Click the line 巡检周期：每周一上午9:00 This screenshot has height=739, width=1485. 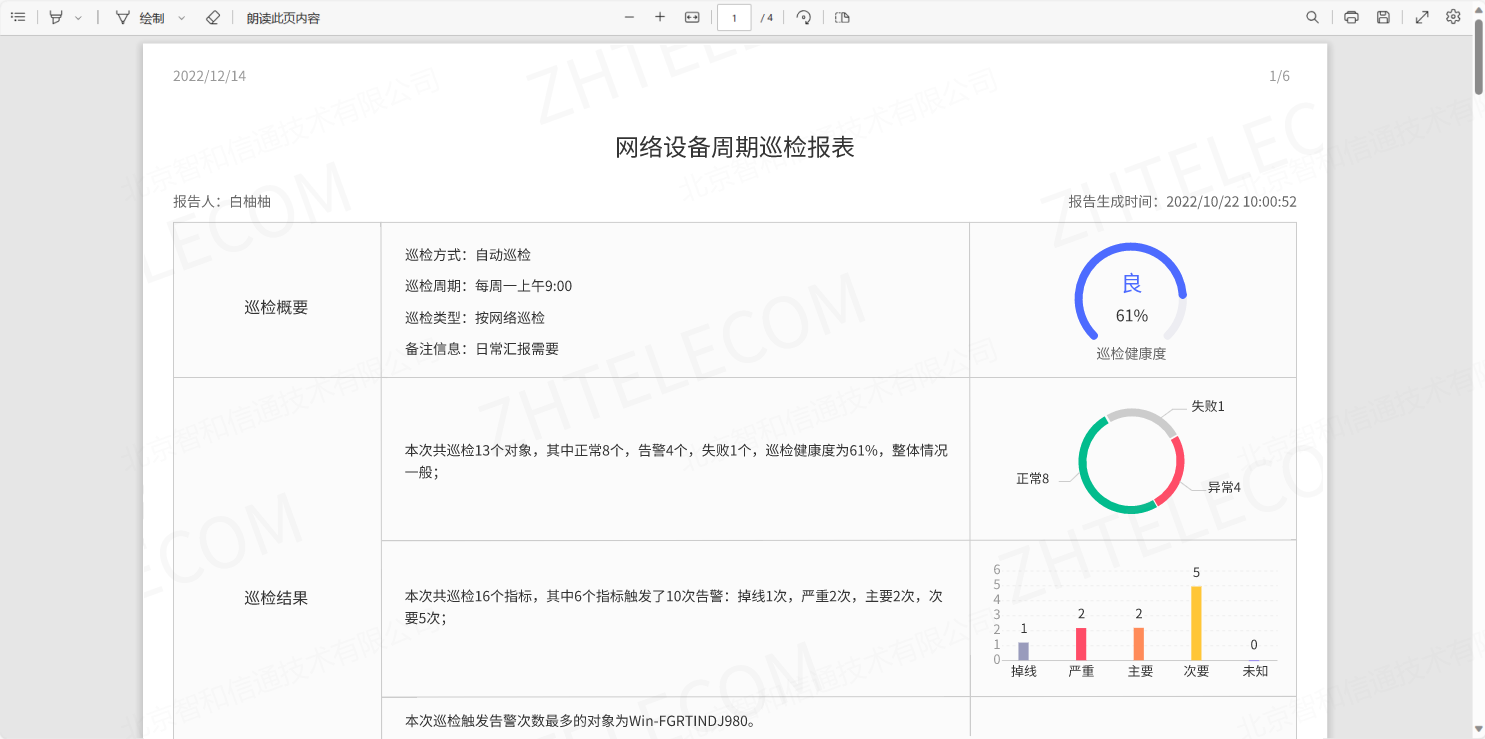(x=489, y=286)
